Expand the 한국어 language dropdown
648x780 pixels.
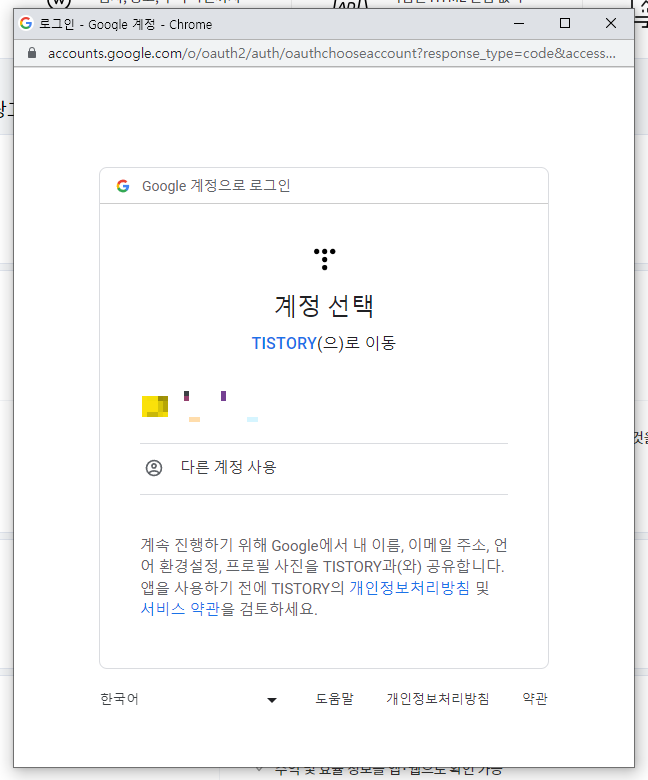(x=189, y=699)
